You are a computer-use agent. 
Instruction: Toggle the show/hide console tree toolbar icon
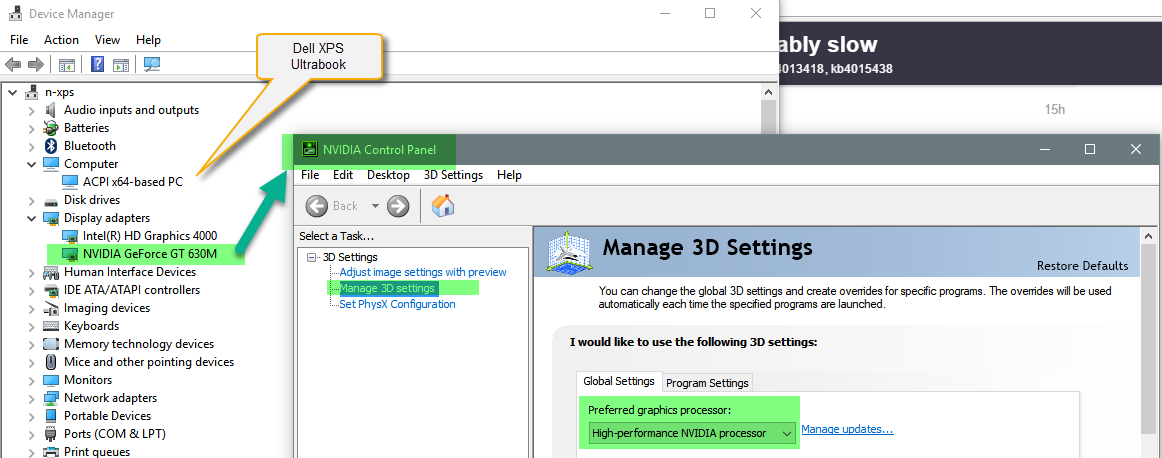coord(67,64)
